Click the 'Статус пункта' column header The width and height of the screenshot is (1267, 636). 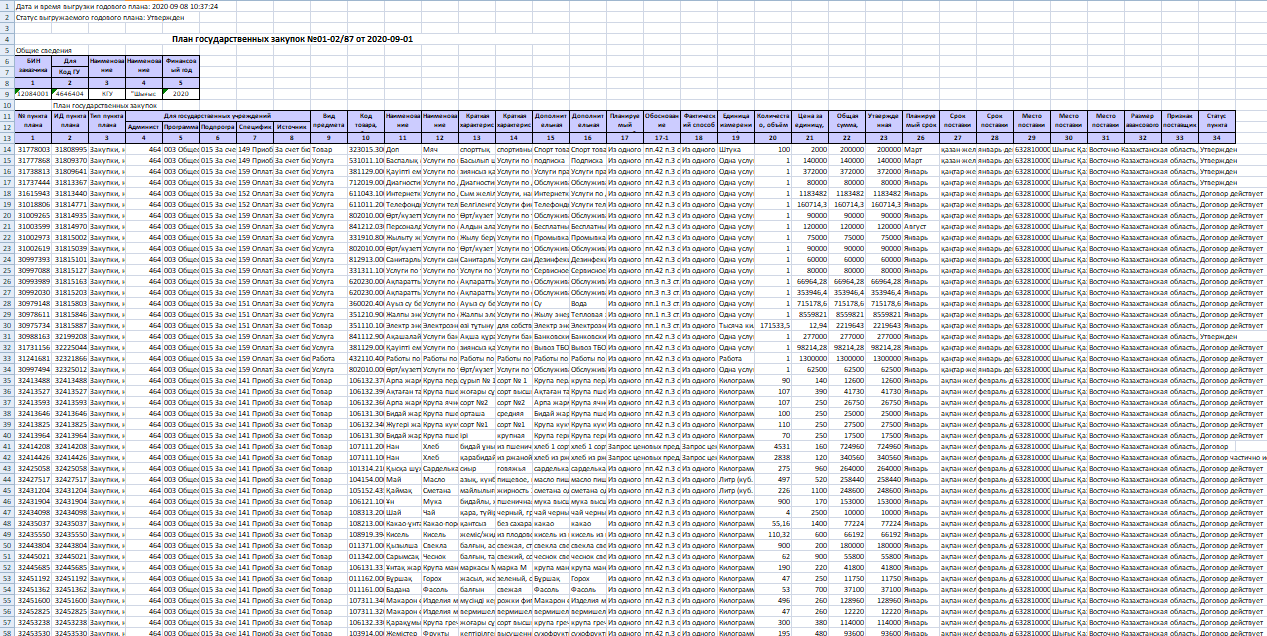[1217, 121]
